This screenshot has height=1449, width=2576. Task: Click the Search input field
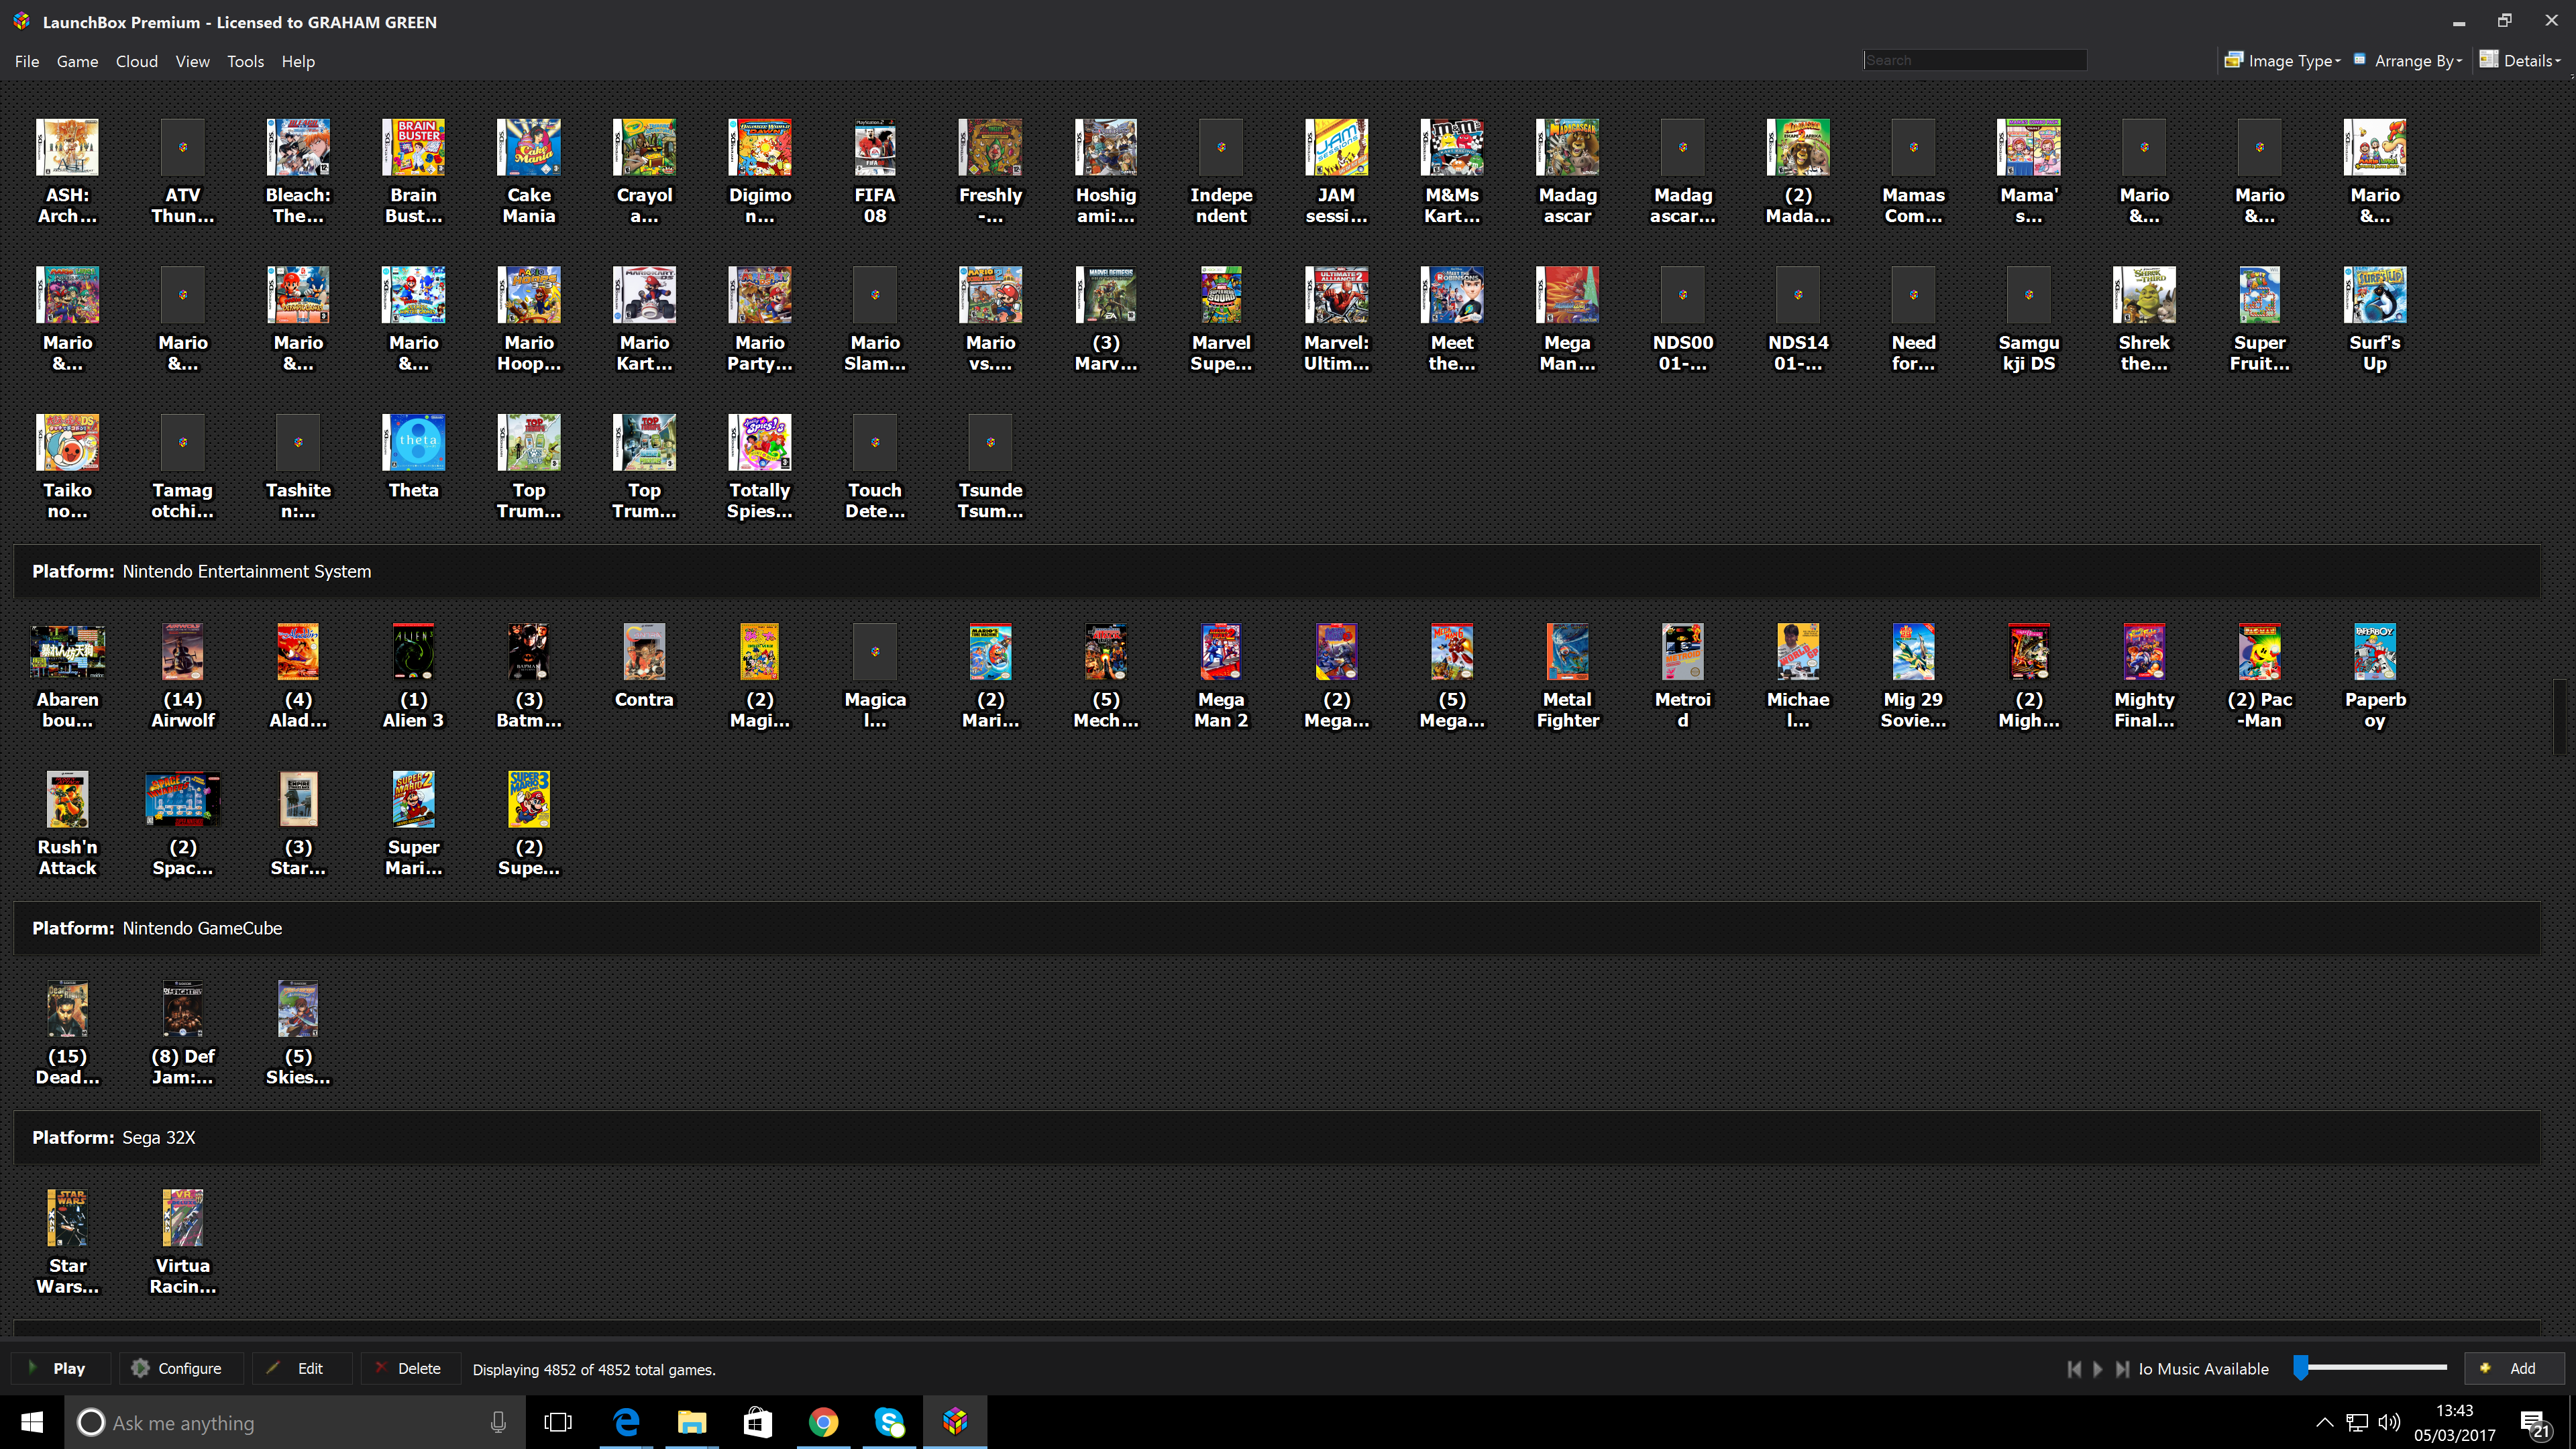pos(1975,60)
